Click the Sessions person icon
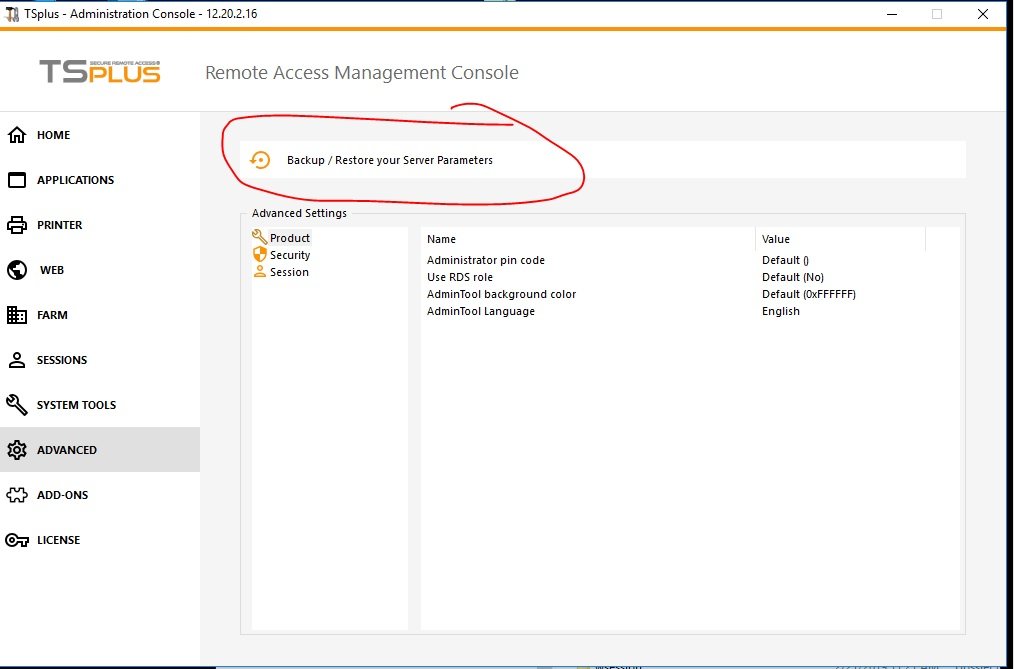1015x669 pixels. (17, 360)
